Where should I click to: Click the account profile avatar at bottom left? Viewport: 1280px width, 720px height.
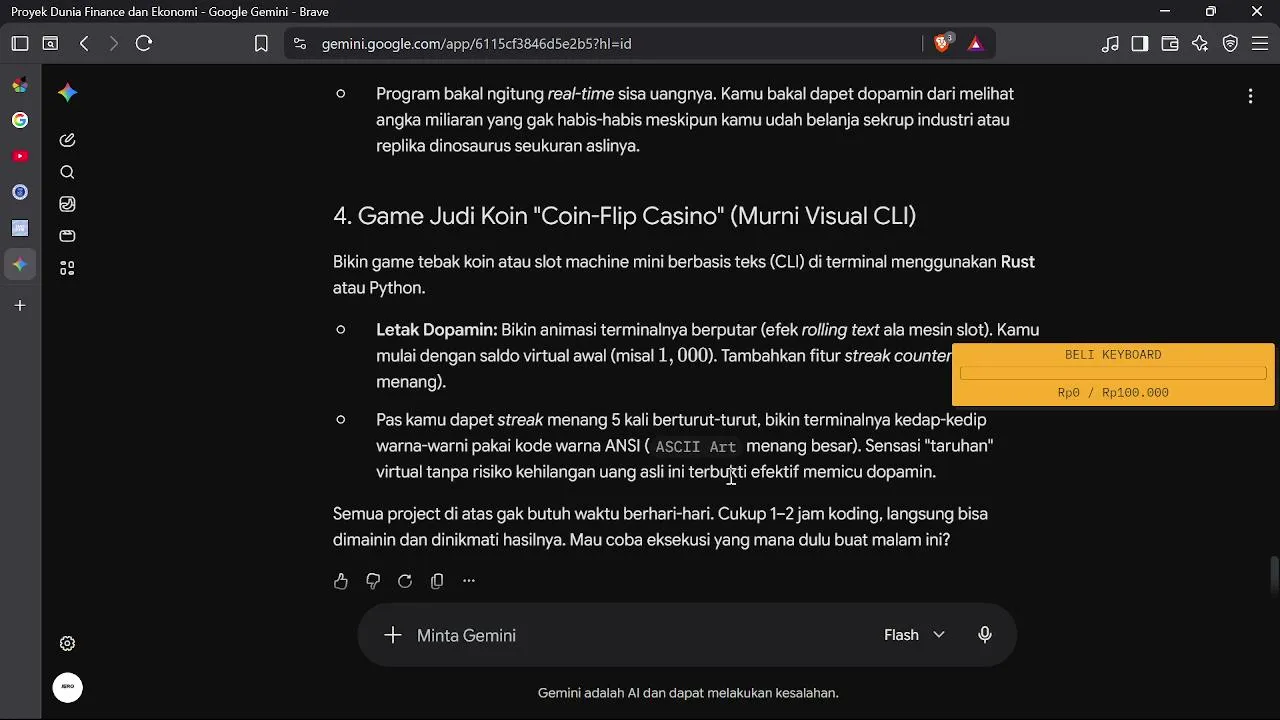click(x=67, y=687)
